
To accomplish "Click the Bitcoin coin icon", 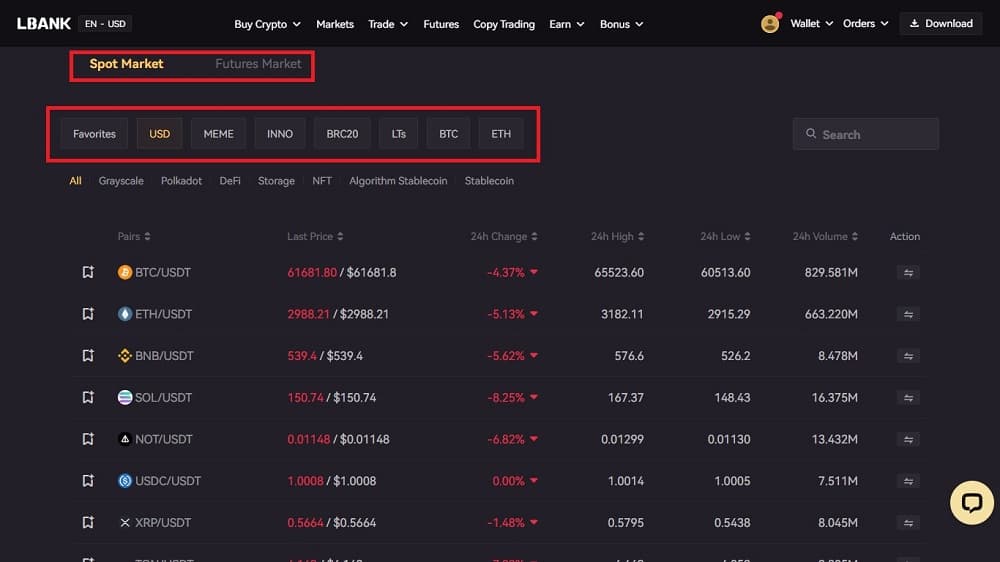I will [x=125, y=272].
